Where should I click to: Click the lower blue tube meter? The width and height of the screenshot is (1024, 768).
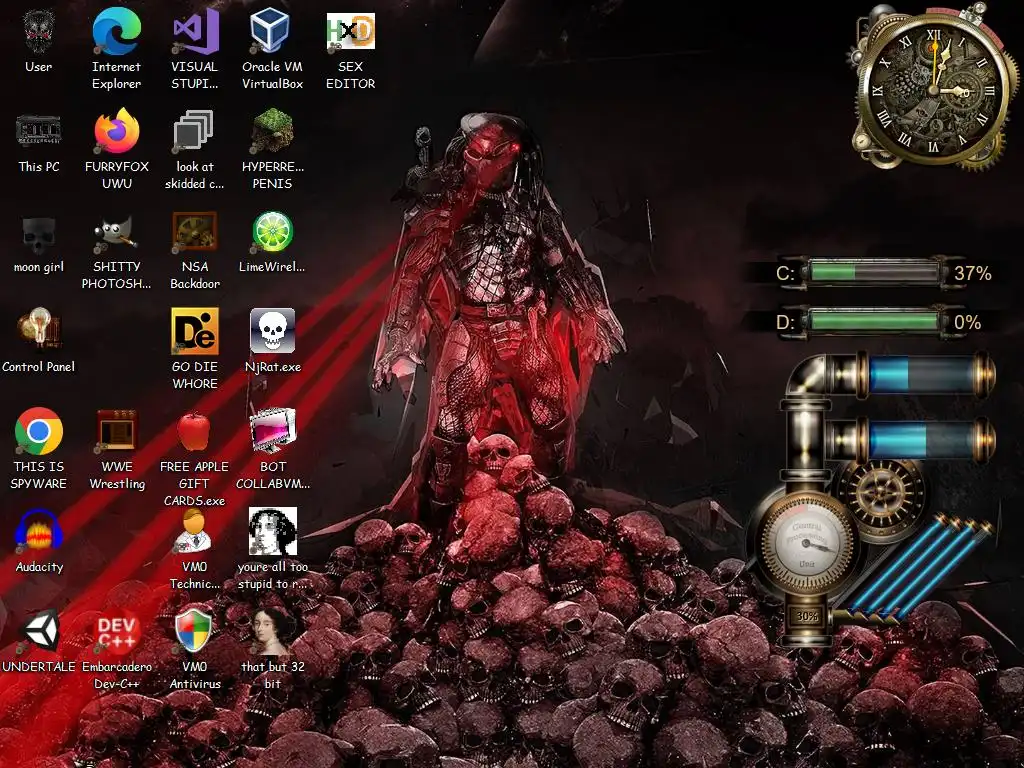pos(927,439)
